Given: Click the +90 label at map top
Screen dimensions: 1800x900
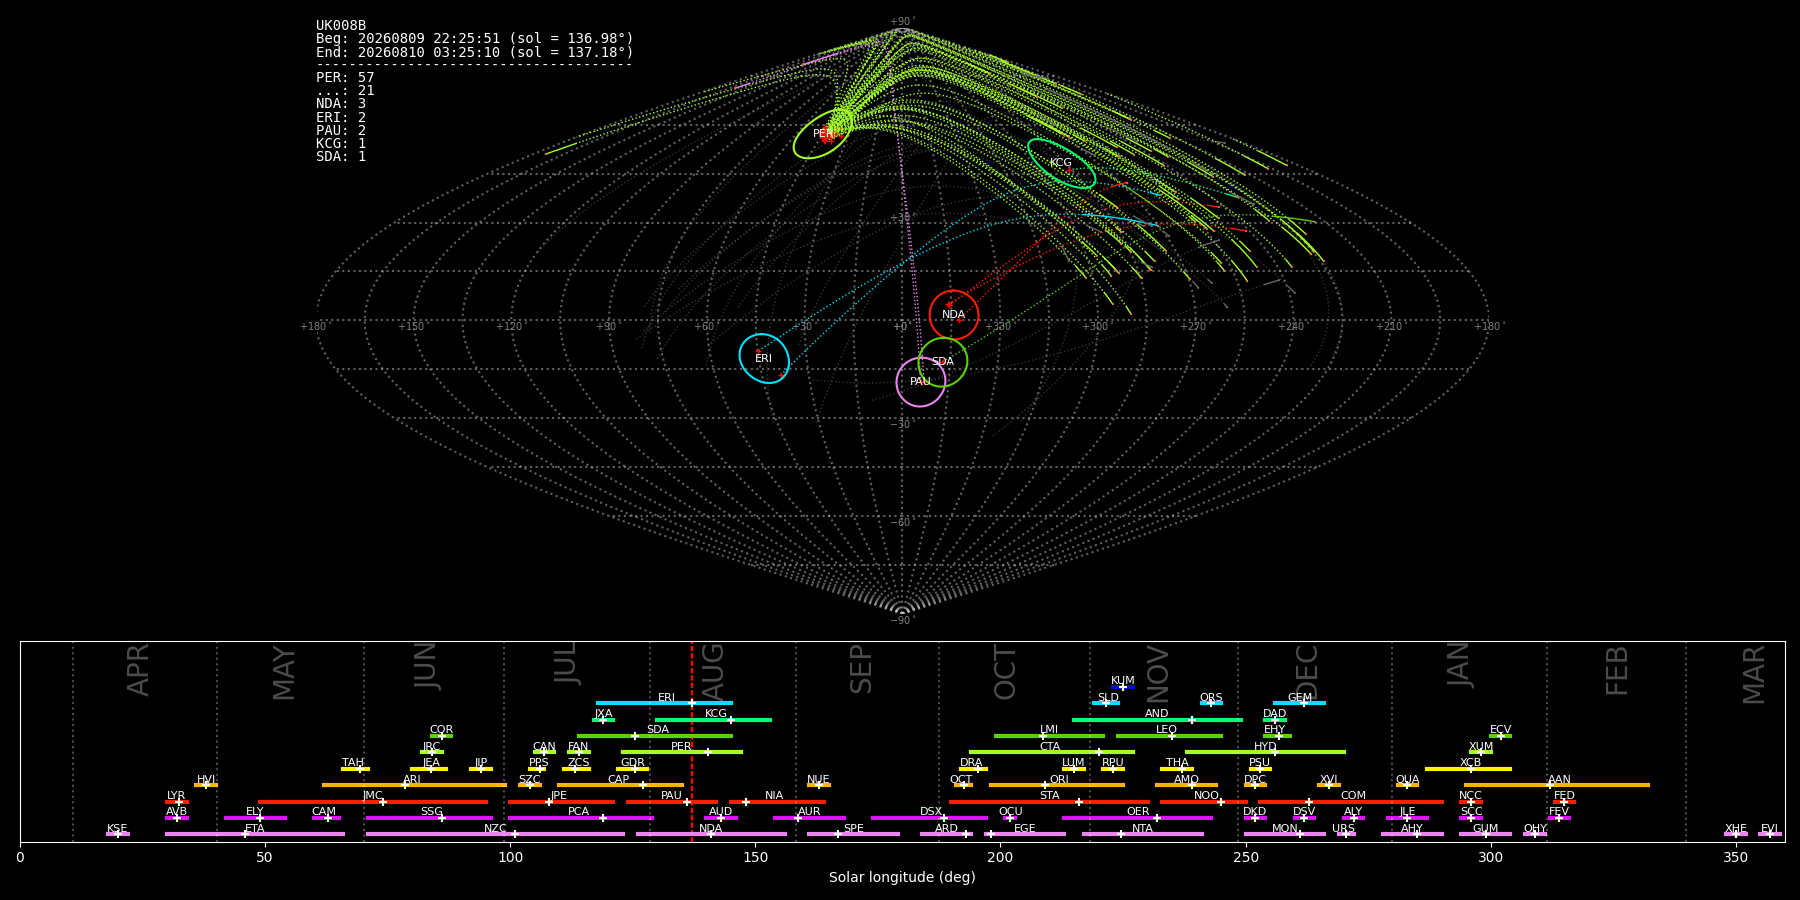Looking at the screenshot, I should [x=901, y=22].
